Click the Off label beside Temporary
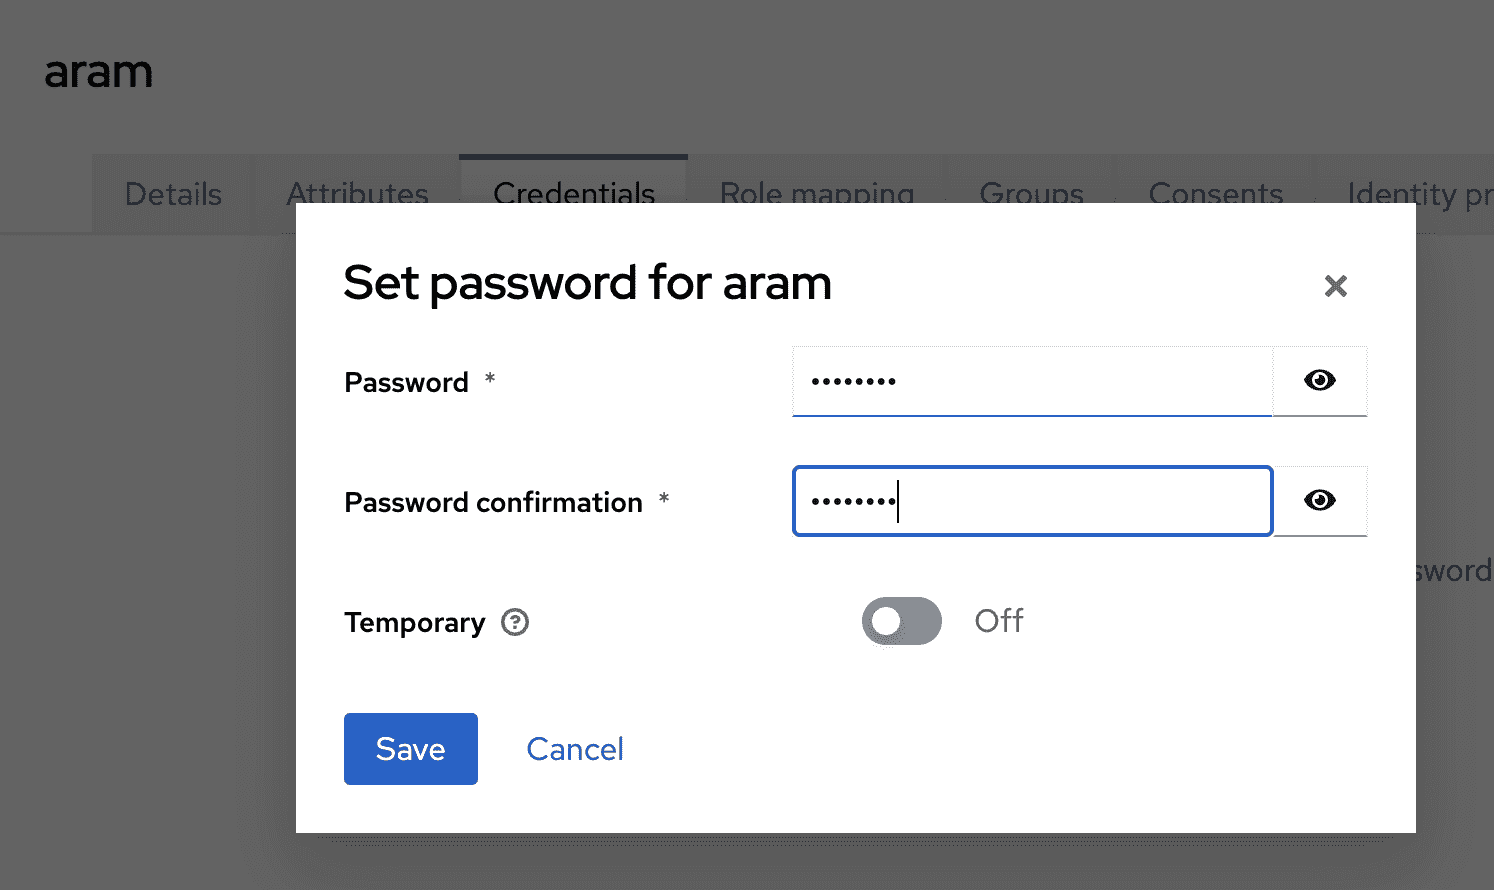The height and width of the screenshot is (890, 1494). [998, 621]
